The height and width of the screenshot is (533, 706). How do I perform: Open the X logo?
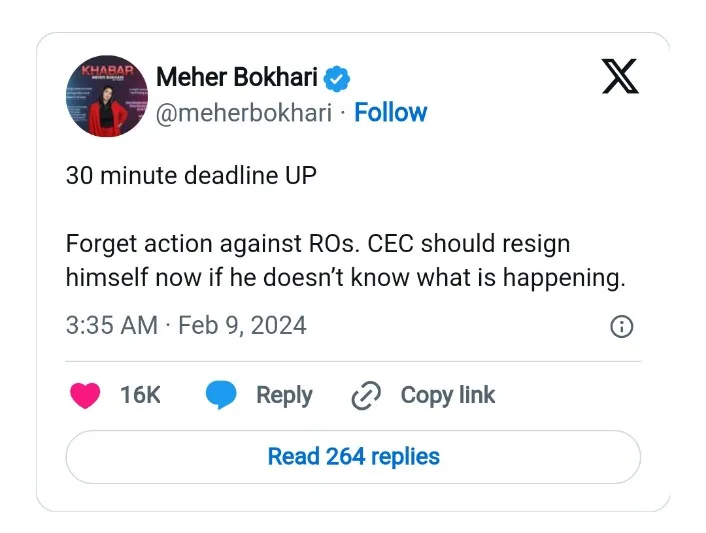coord(620,76)
